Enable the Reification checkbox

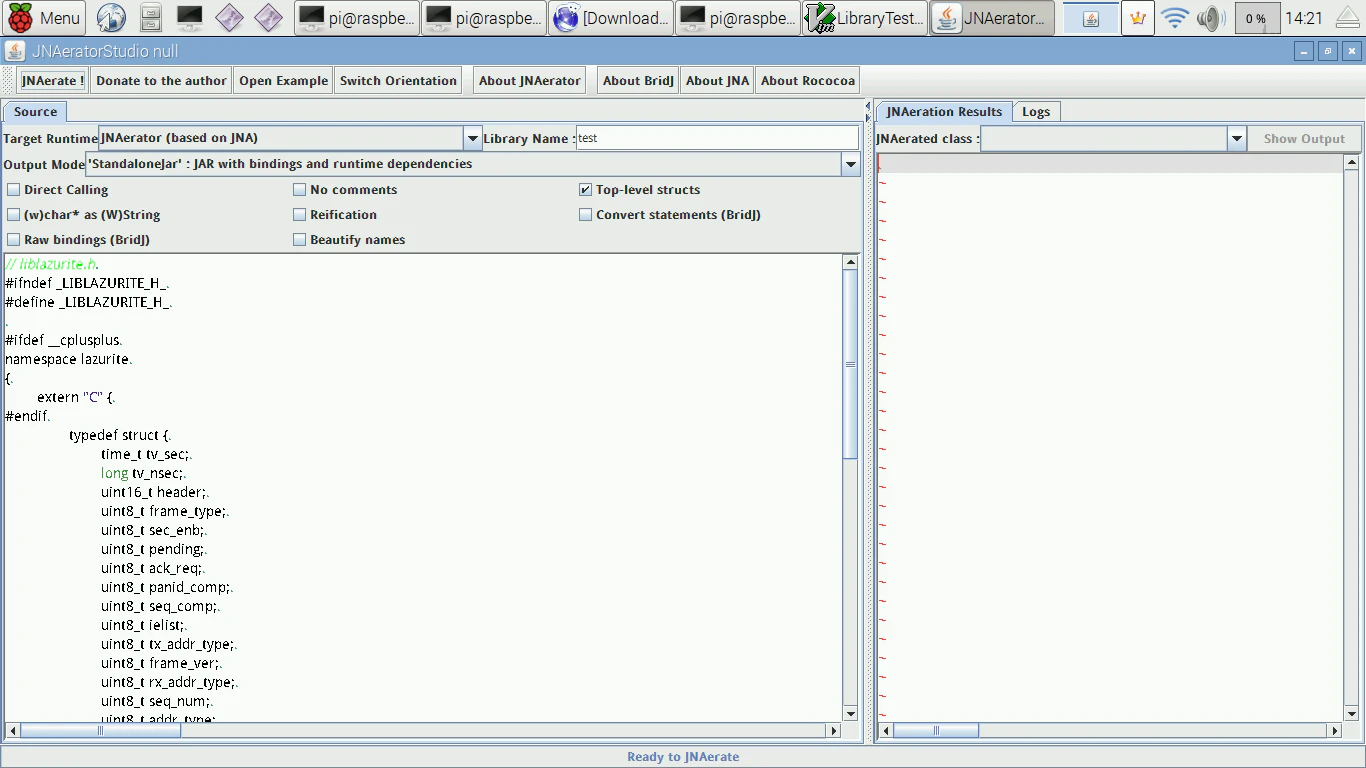point(300,215)
